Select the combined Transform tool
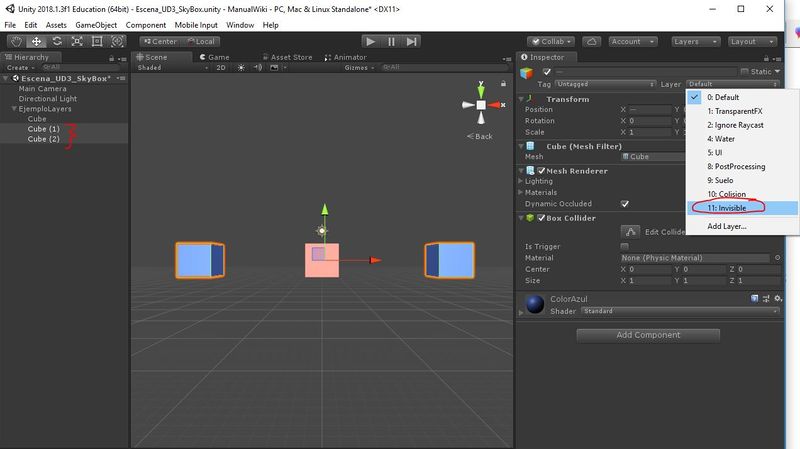 pyautogui.click(x=117, y=41)
